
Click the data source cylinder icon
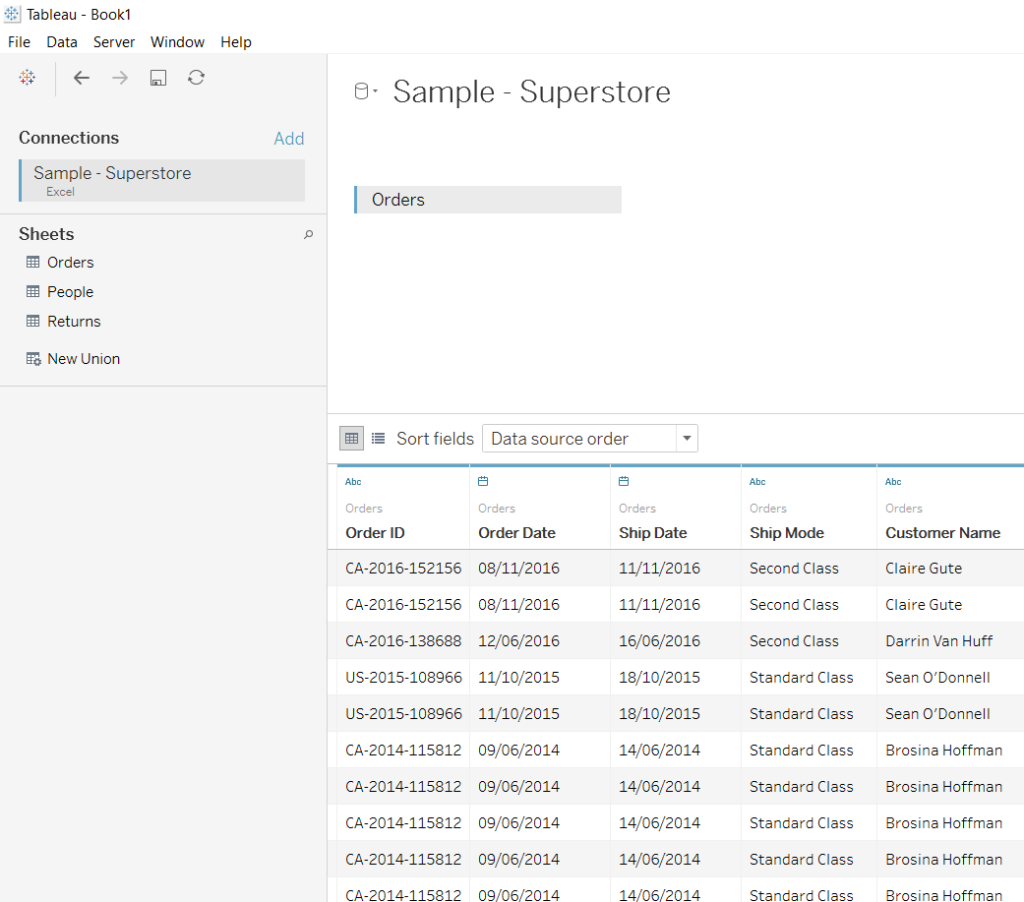pyautogui.click(x=363, y=92)
